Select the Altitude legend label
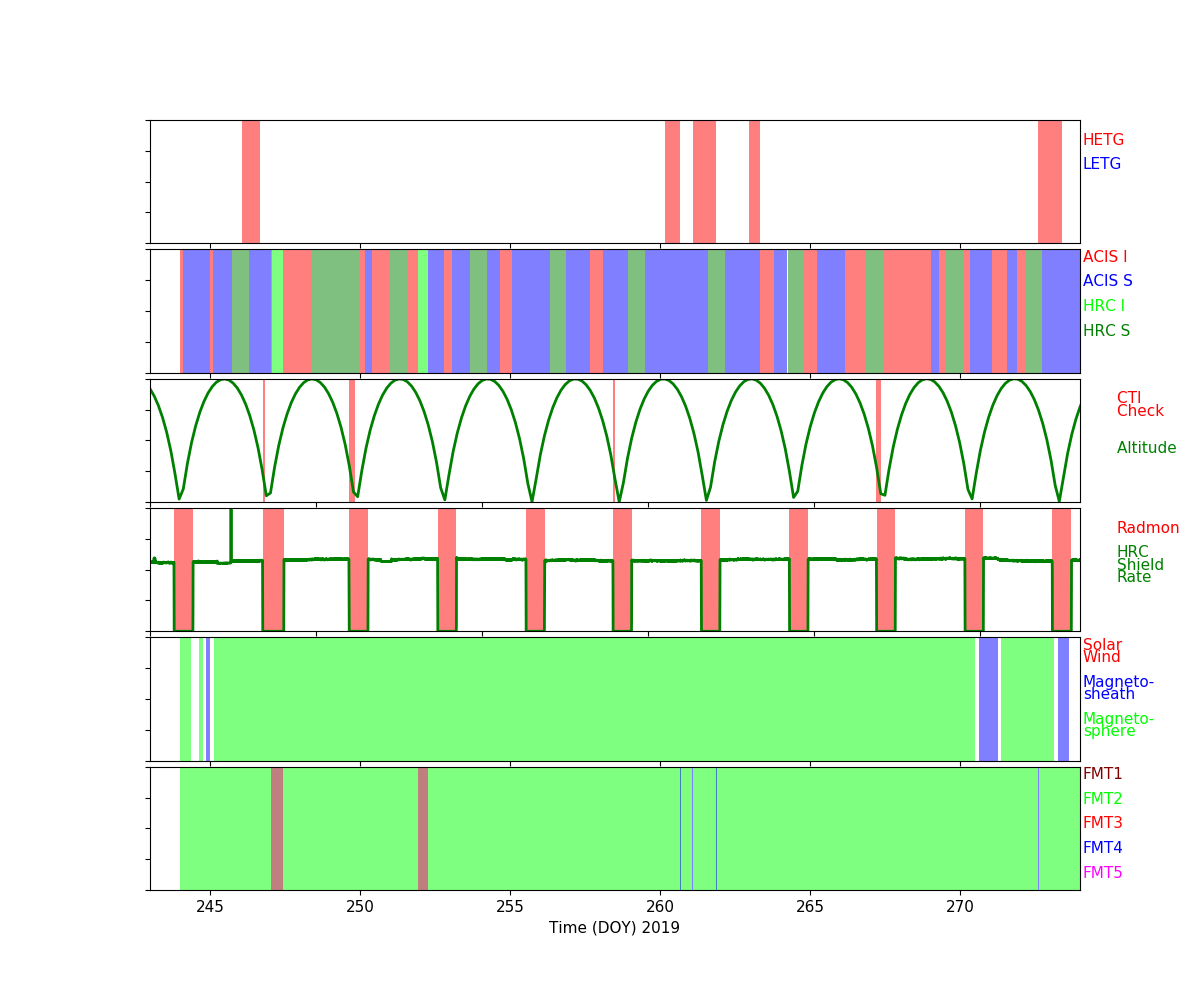This screenshot has height=1000, width=1200. (x=1146, y=448)
